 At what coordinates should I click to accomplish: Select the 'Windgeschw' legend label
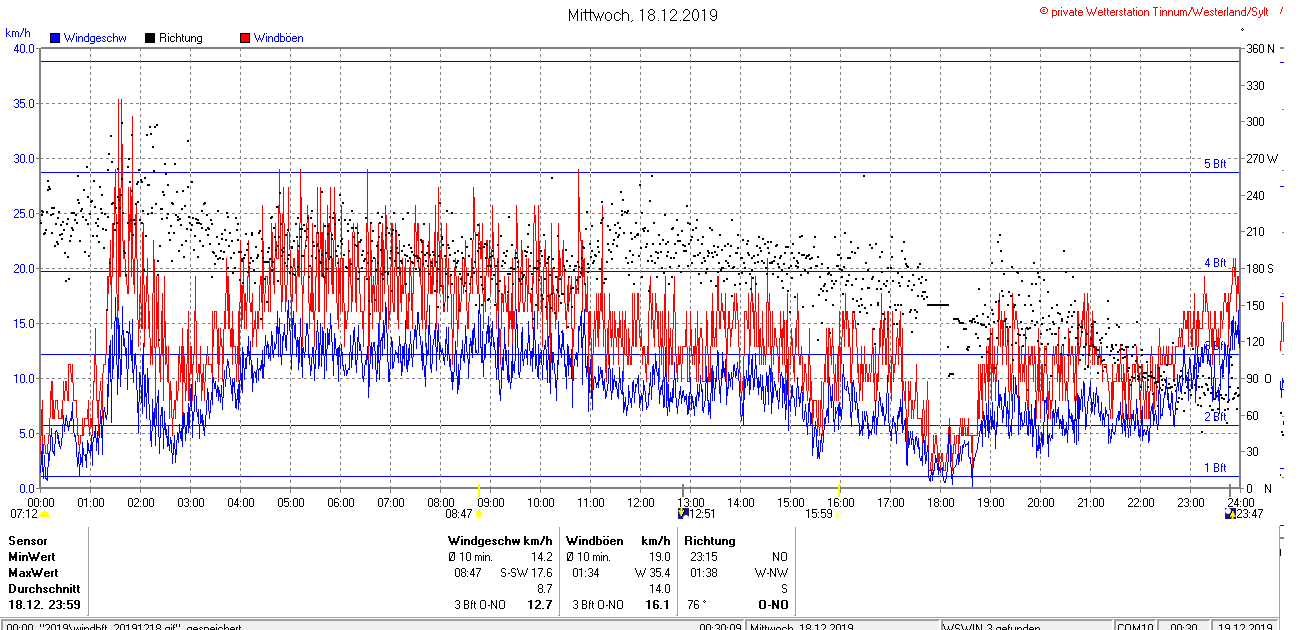(95, 38)
